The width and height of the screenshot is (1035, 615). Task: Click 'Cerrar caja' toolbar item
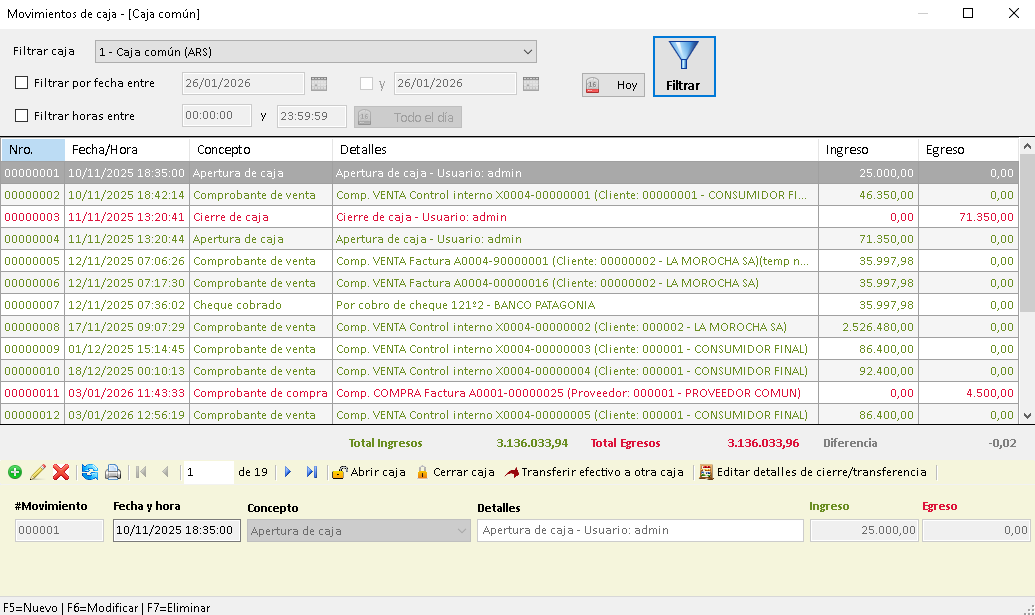pyautogui.click(x=455, y=472)
